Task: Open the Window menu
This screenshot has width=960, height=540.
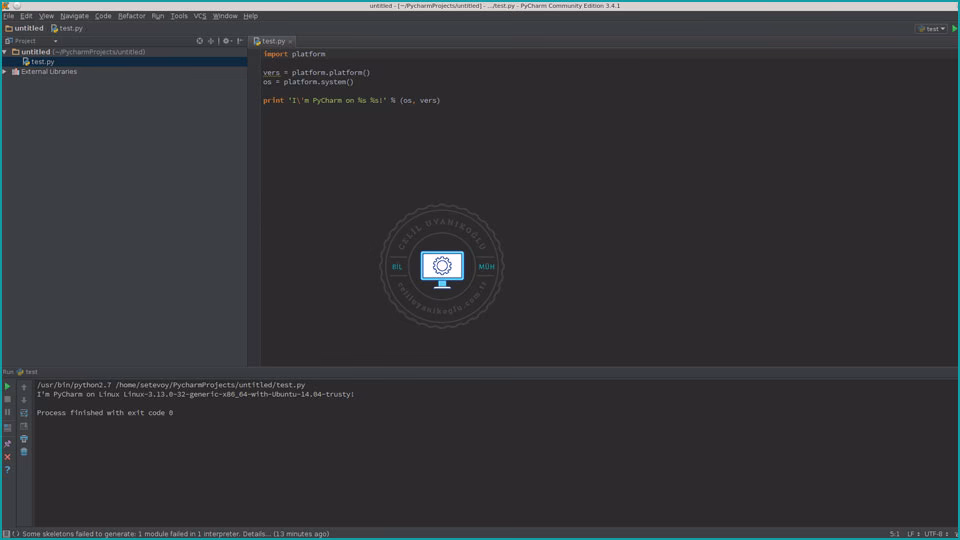Action: (225, 16)
